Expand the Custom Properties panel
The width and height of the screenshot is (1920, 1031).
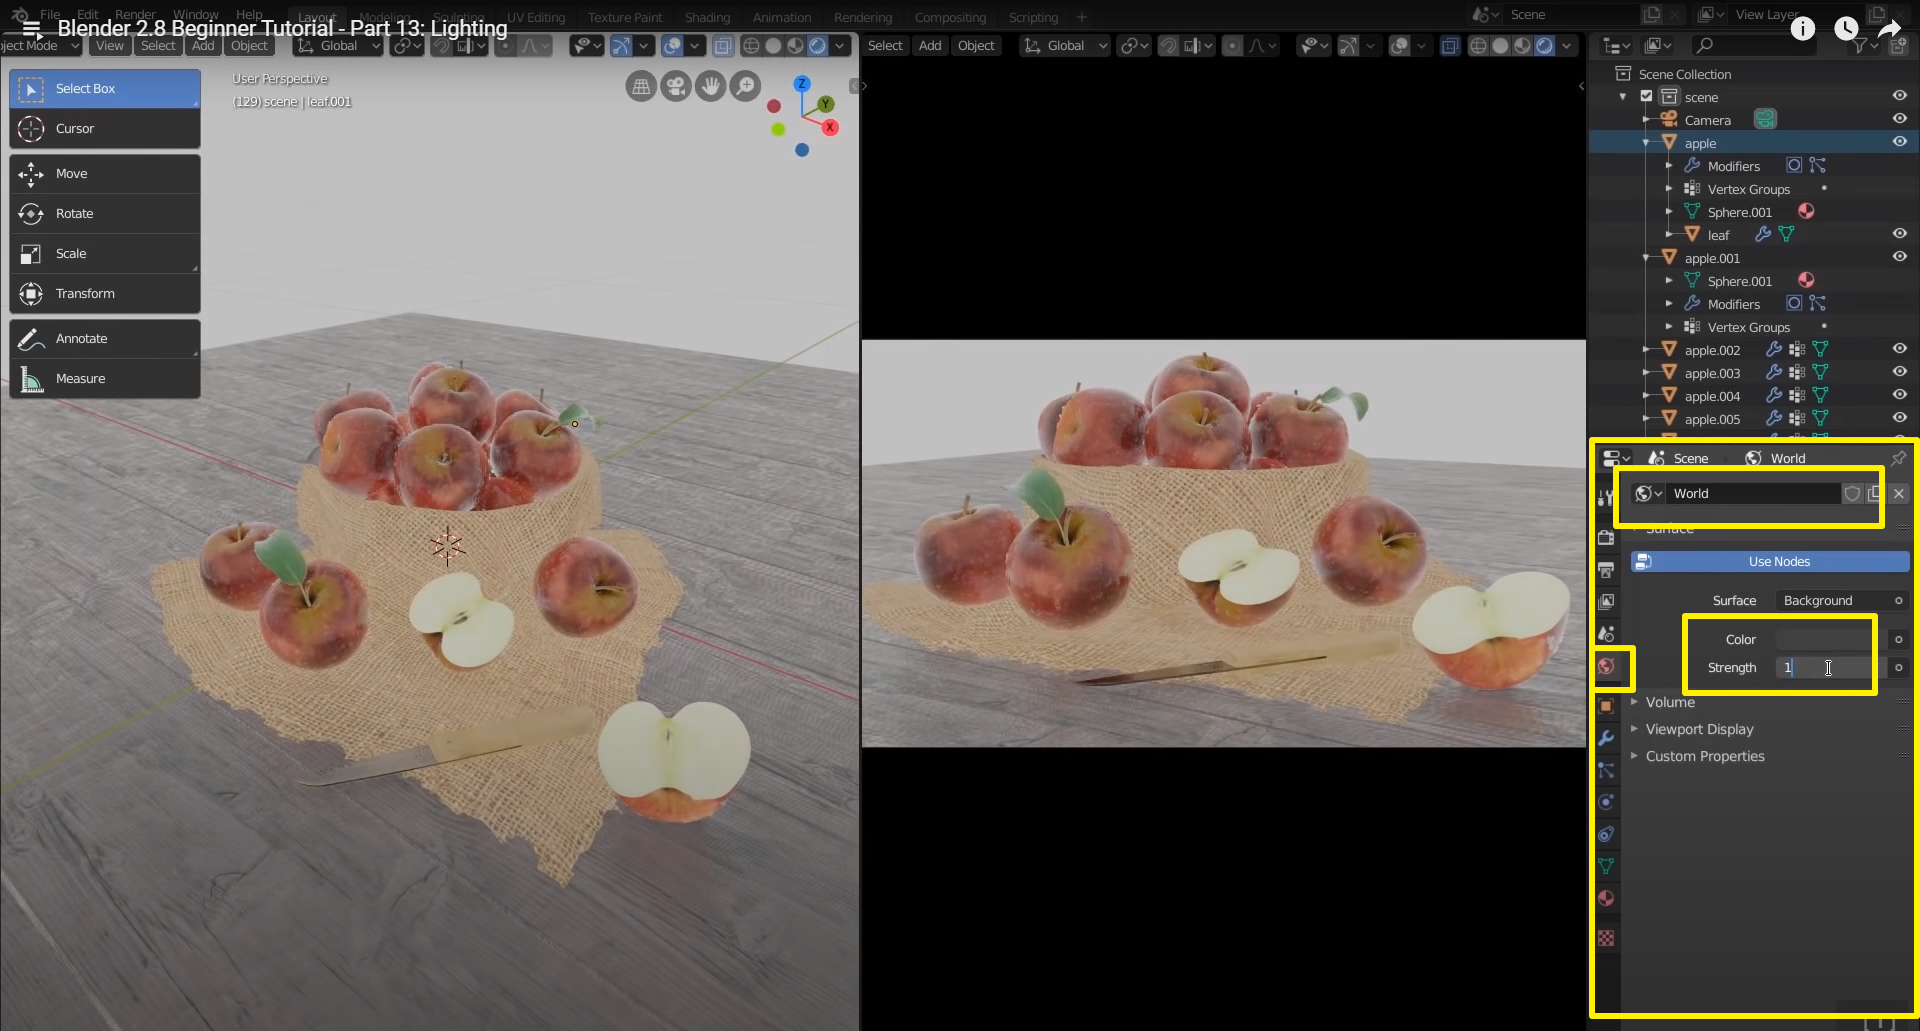[1704, 757]
